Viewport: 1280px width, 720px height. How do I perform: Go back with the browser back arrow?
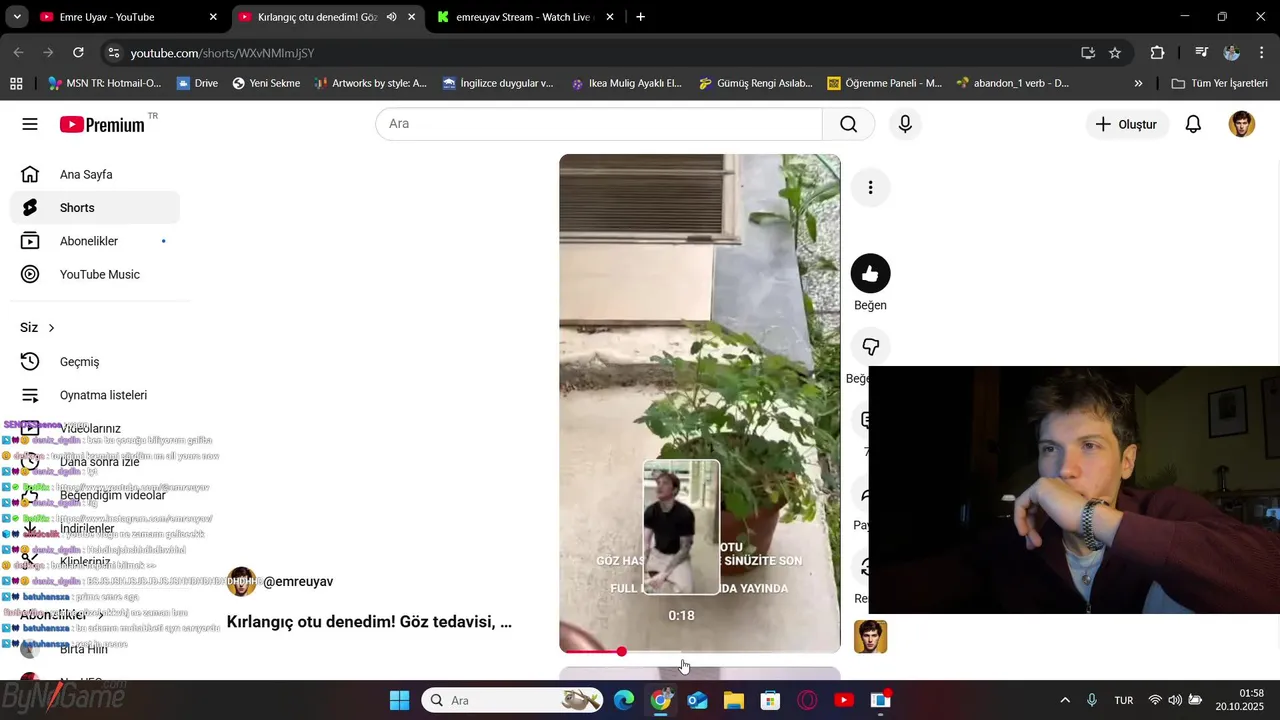click(19, 52)
